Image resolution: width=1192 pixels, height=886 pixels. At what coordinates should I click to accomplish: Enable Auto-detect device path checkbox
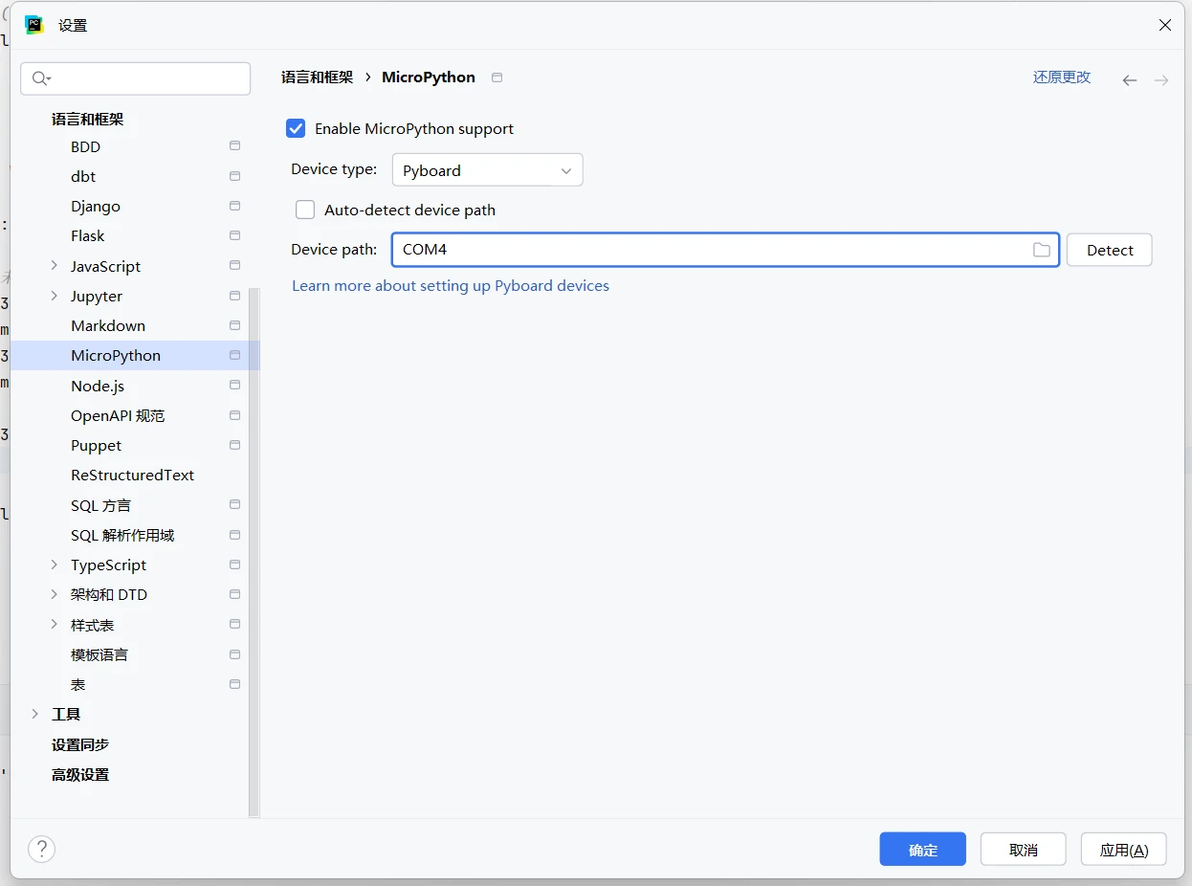pyautogui.click(x=305, y=210)
